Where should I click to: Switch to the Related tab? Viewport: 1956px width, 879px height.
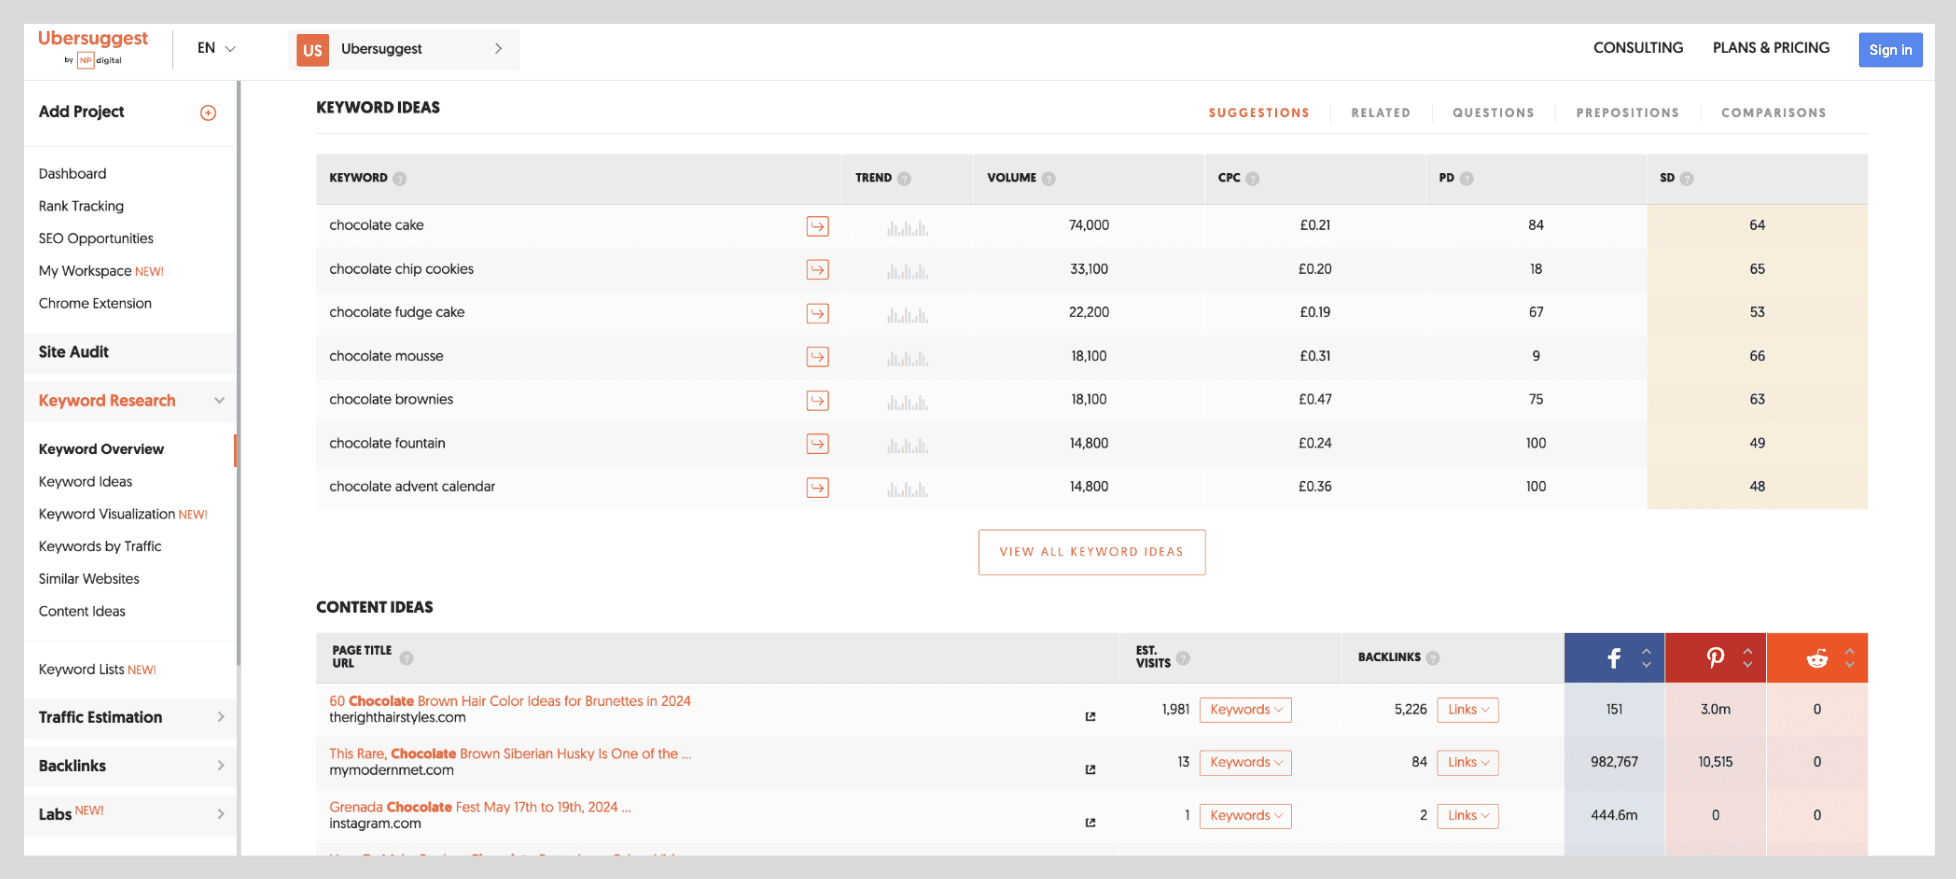tap(1380, 113)
